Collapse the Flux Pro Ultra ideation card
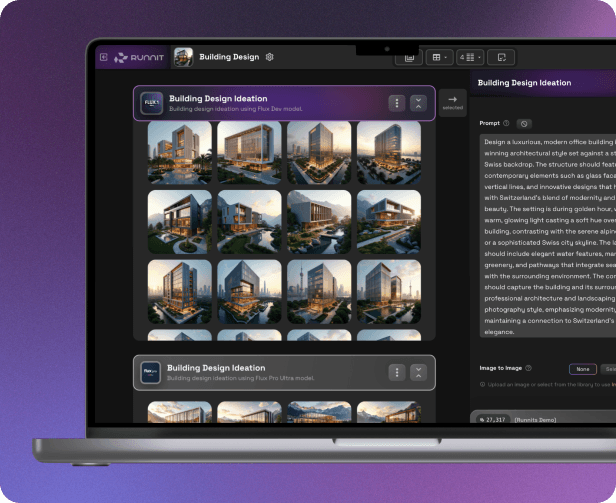The width and height of the screenshot is (616, 503). [x=418, y=372]
